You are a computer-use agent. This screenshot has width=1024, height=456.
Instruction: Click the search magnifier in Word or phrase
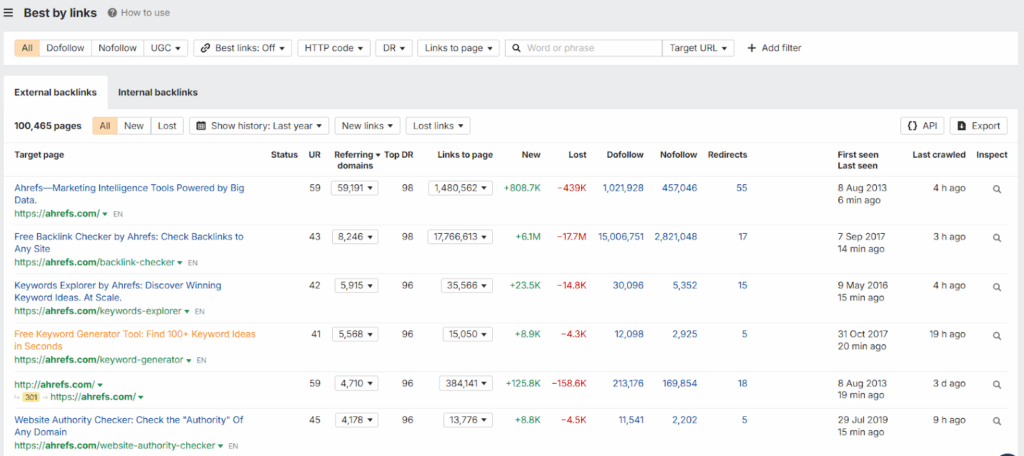tap(517, 48)
